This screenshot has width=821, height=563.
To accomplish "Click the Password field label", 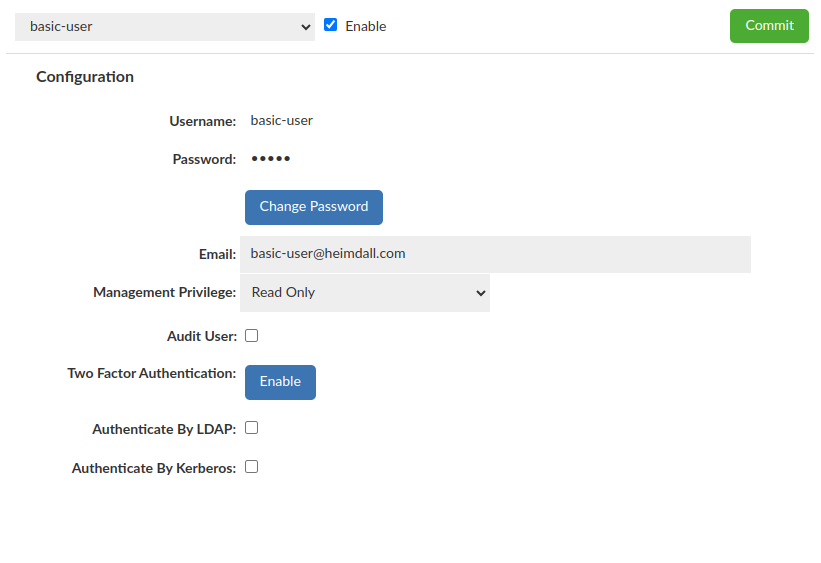I will coord(204,159).
